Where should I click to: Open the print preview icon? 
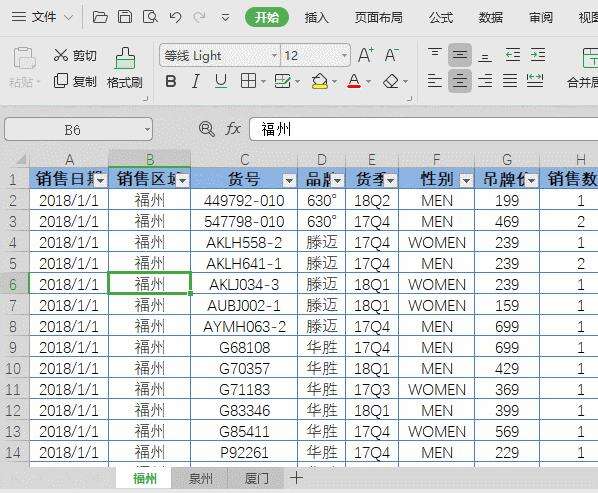point(150,17)
